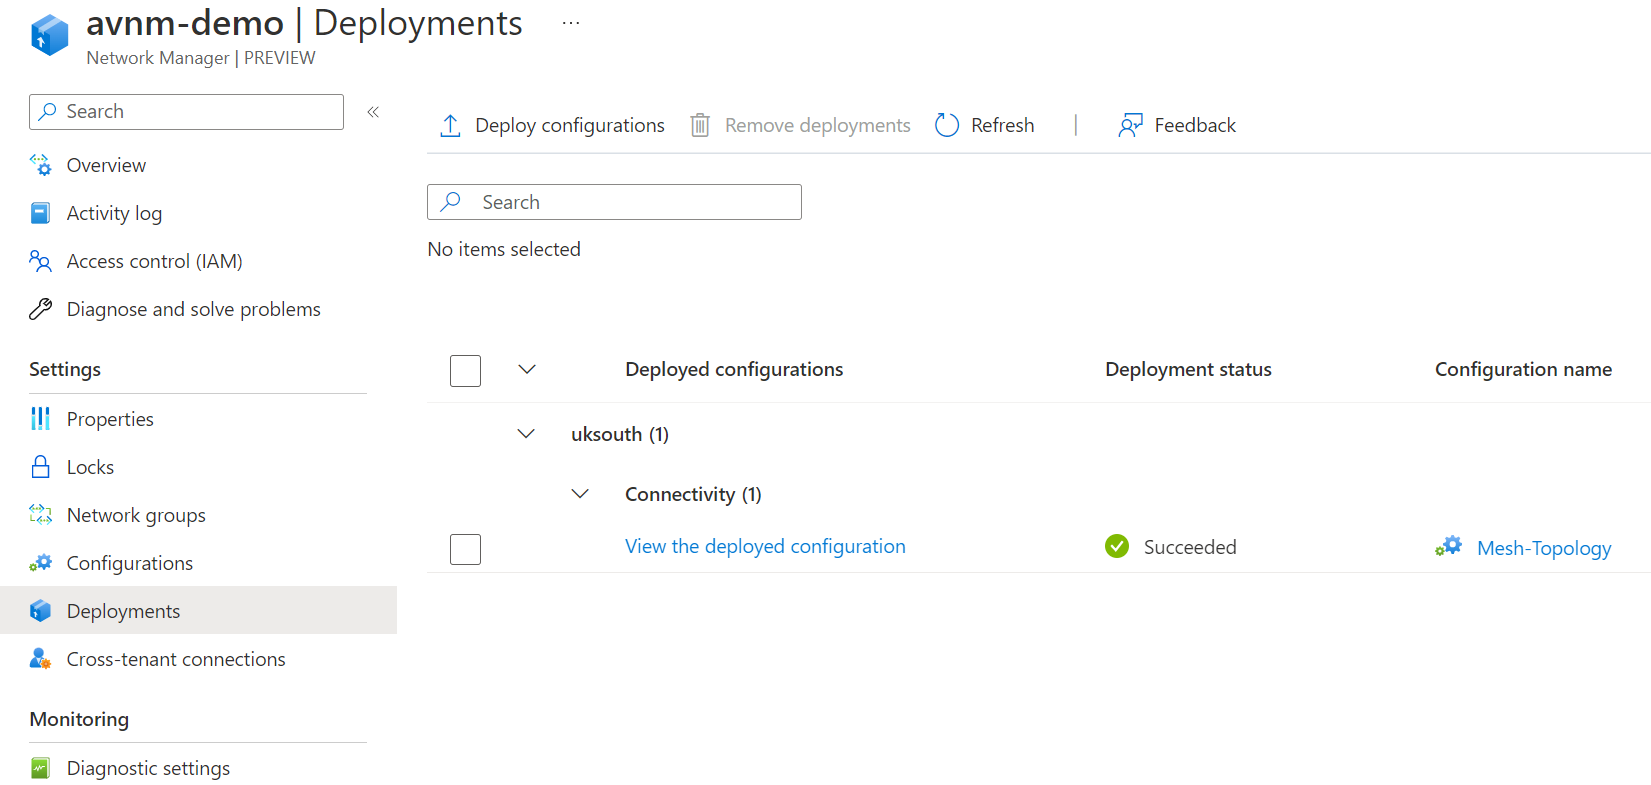Click the Feedback person icon

click(x=1130, y=126)
